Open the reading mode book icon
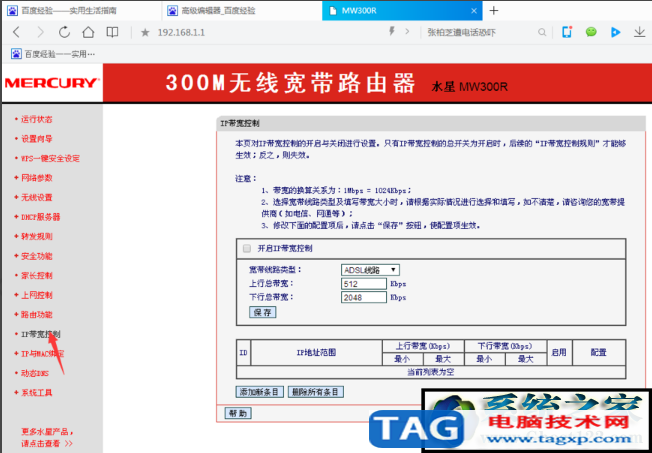The height and width of the screenshot is (453, 652). (112, 32)
